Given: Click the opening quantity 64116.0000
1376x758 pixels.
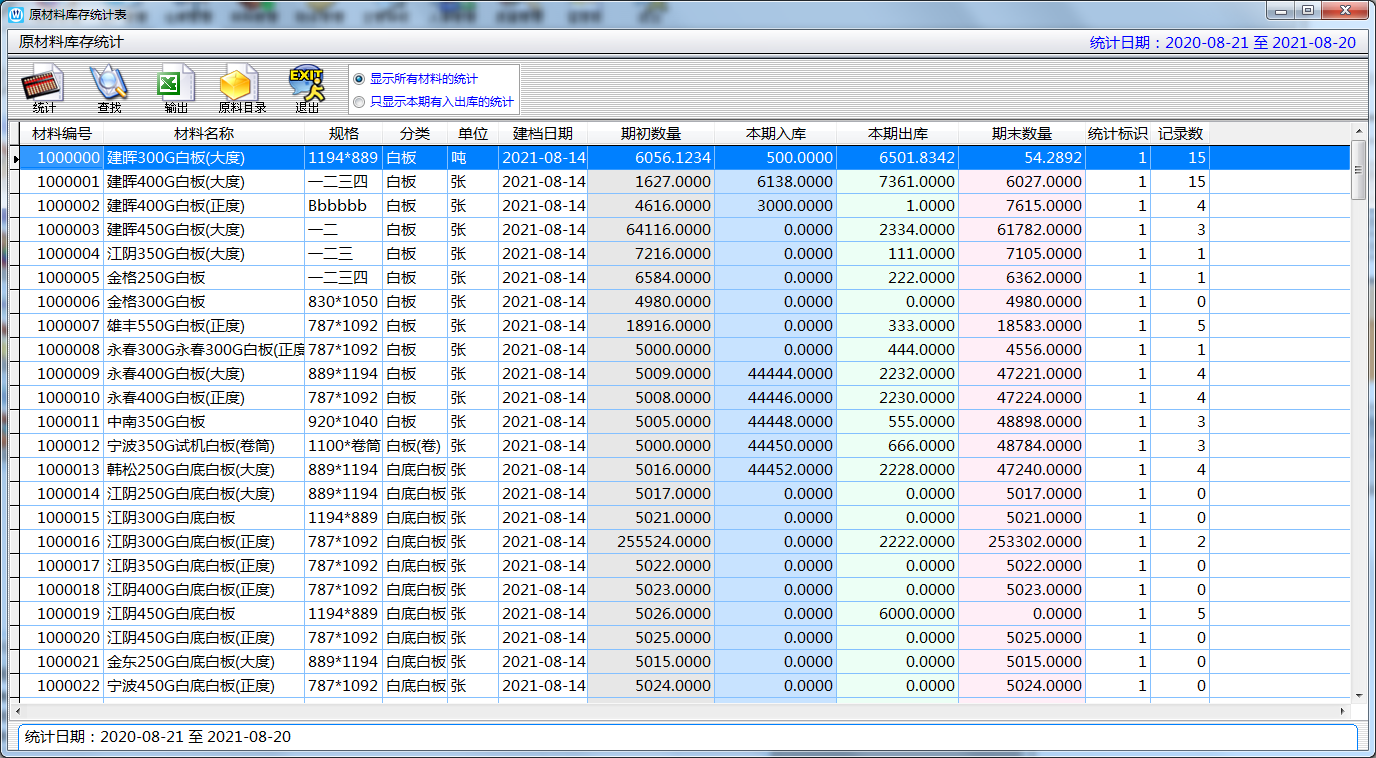Looking at the screenshot, I should coord(651,230).
